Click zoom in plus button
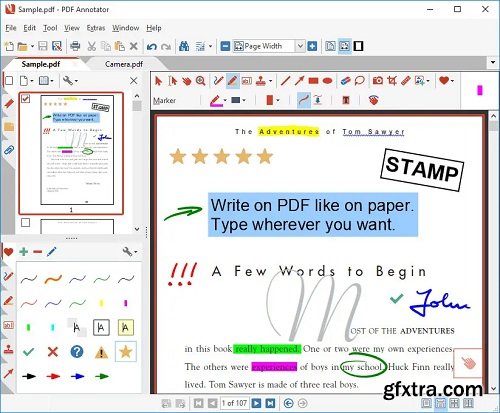The width and height of the screenshot is (500, 413). [312, 46]
